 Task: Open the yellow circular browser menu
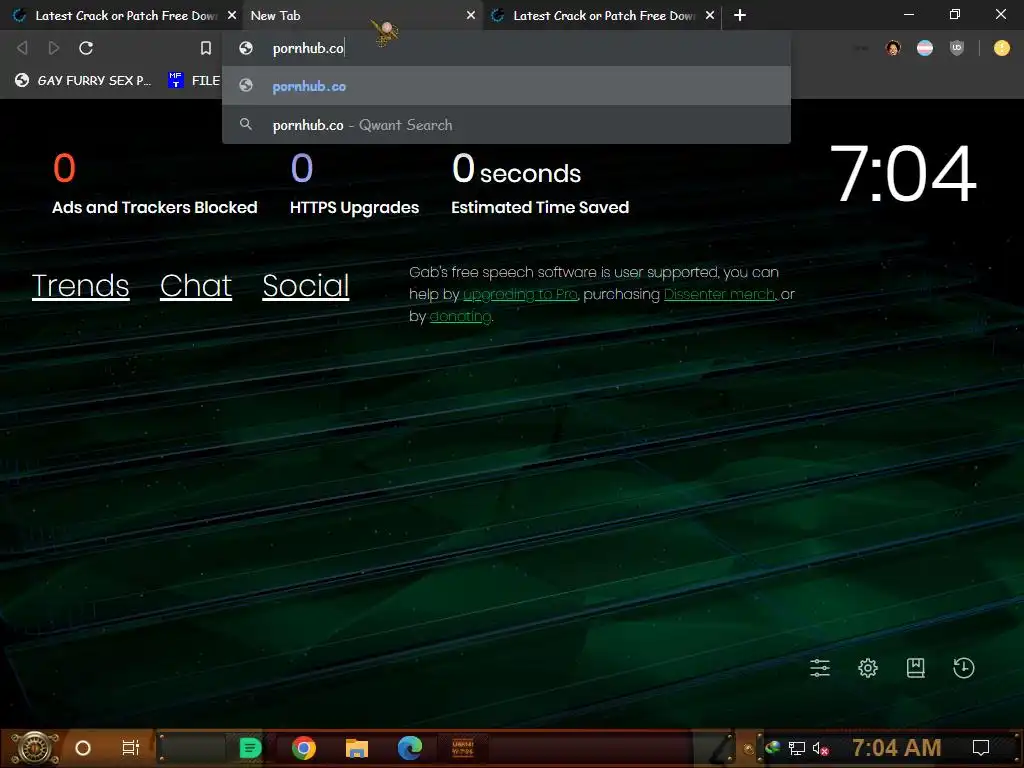pyautogui.click(x=1001, y=48)
